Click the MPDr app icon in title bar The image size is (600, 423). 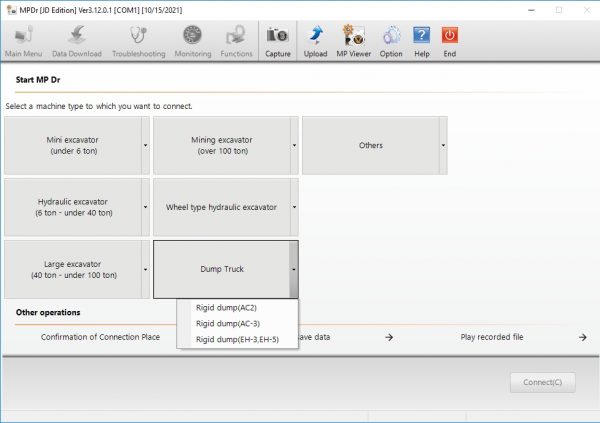coord(11,10)
